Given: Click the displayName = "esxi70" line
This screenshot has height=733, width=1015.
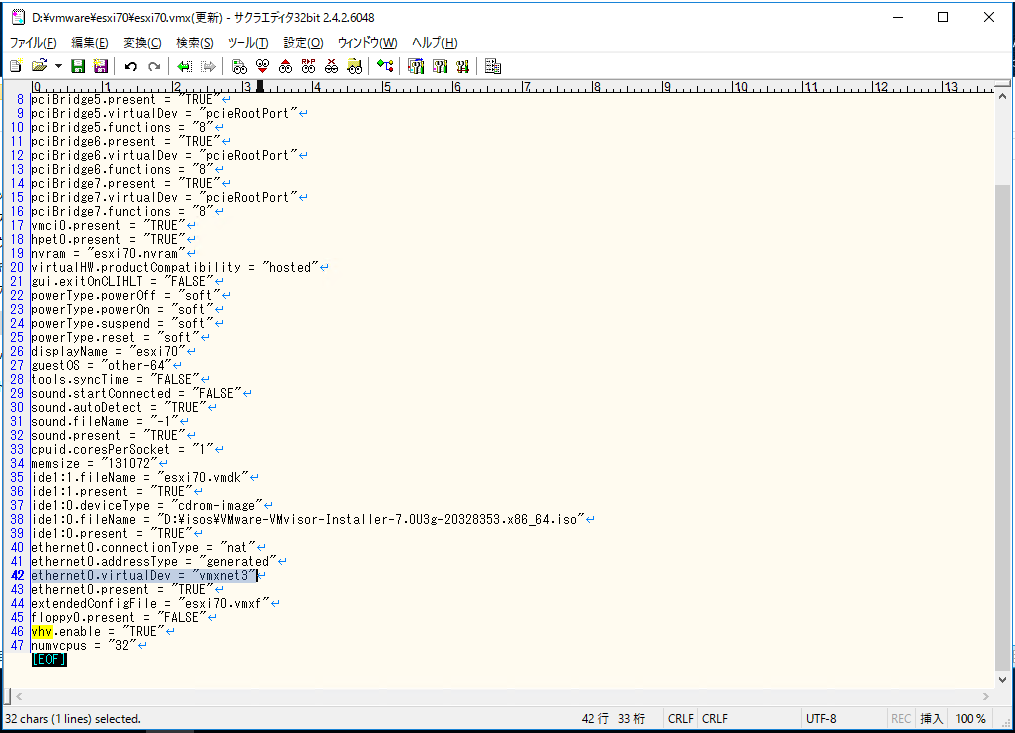Looking at the screenshot, I should 108,352.
